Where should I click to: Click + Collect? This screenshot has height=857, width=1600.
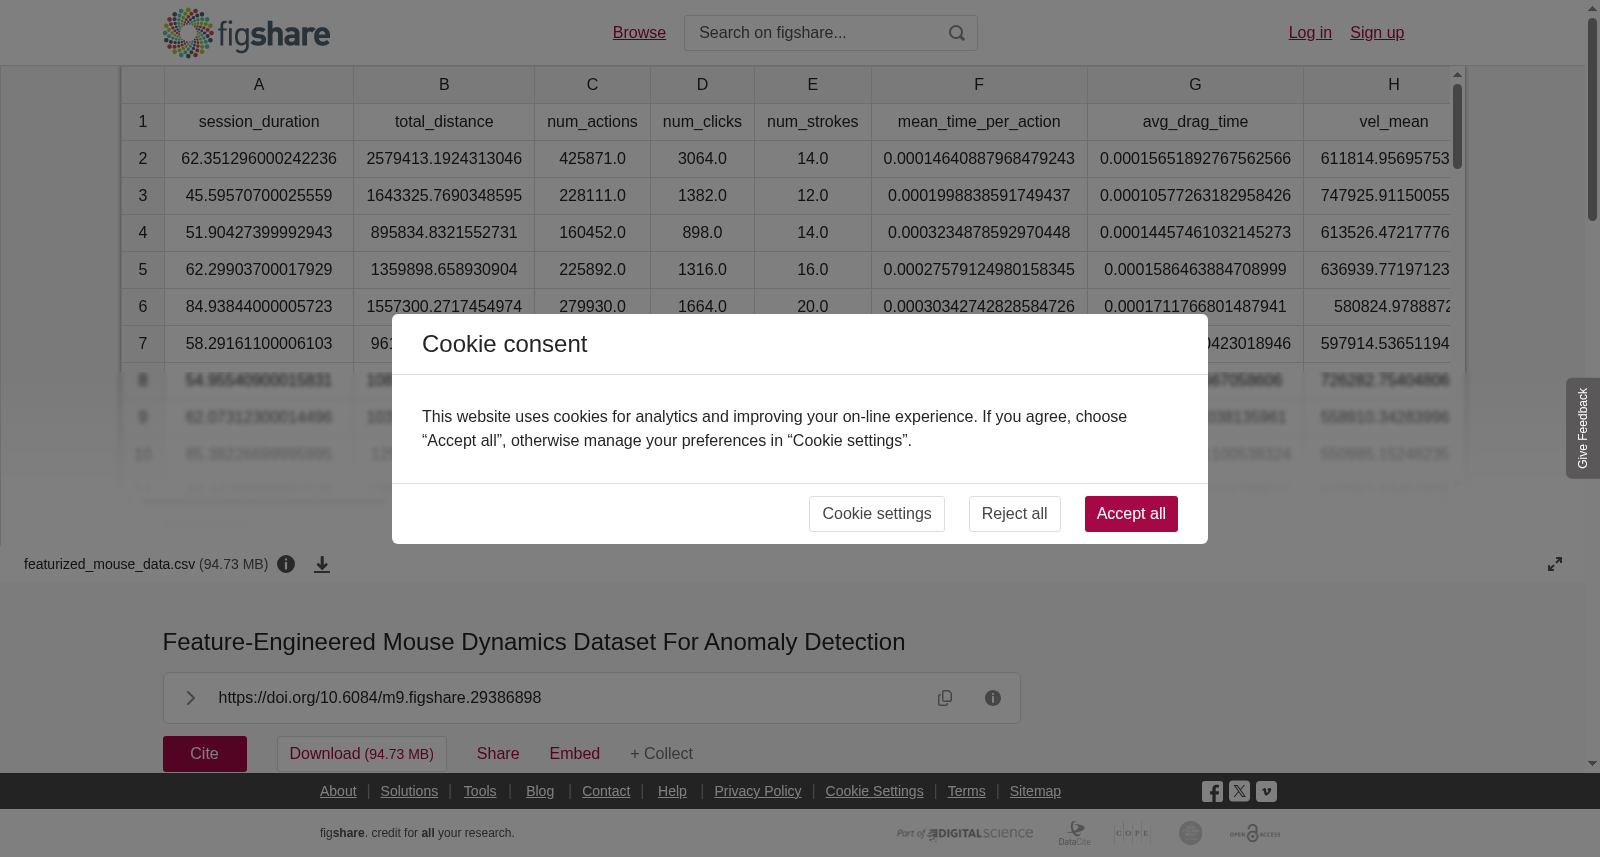point(661,754)
